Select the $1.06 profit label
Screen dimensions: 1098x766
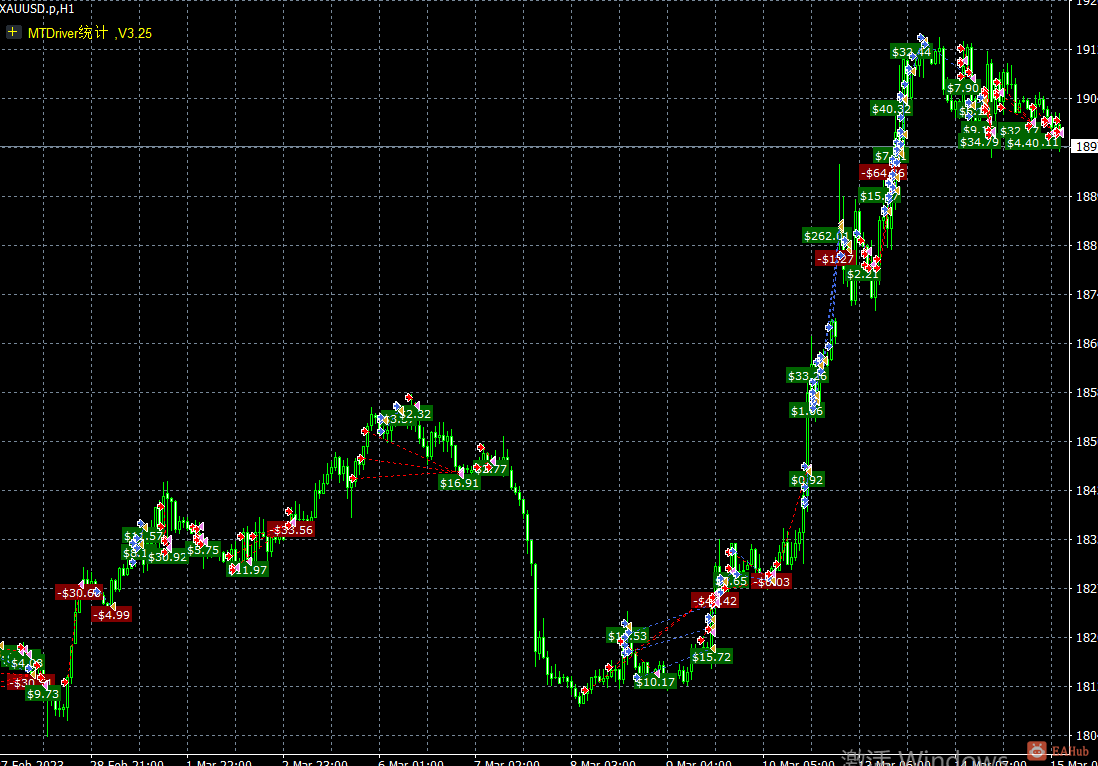(x=807, y=411)
